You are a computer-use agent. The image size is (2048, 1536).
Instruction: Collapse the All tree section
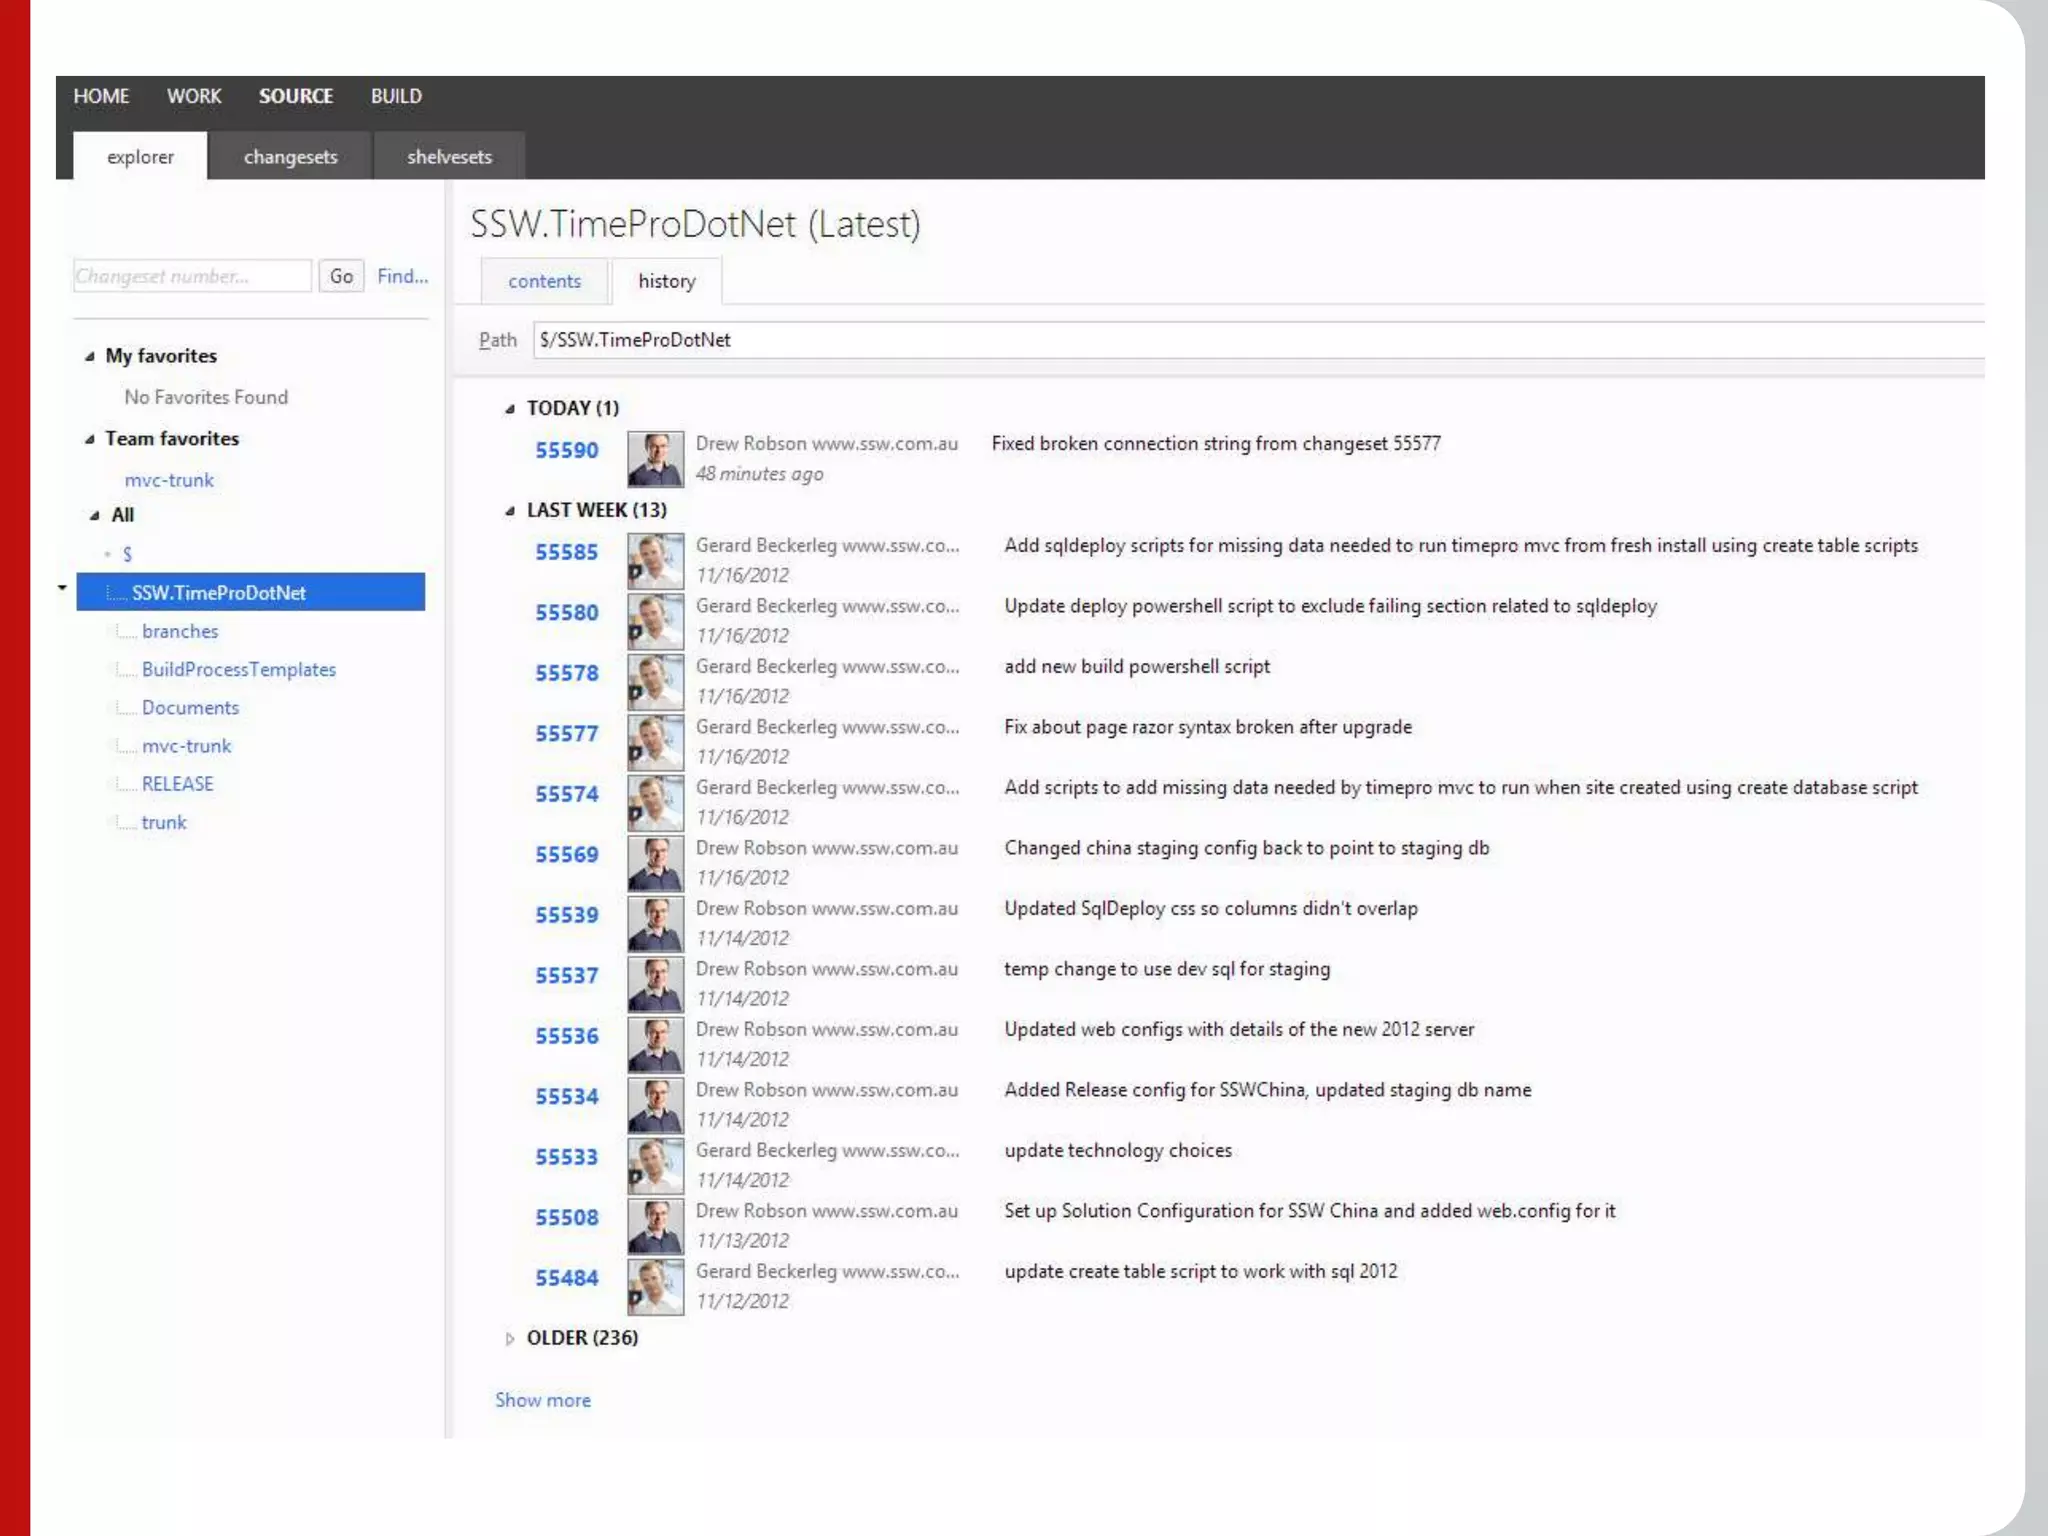(95, 516)
